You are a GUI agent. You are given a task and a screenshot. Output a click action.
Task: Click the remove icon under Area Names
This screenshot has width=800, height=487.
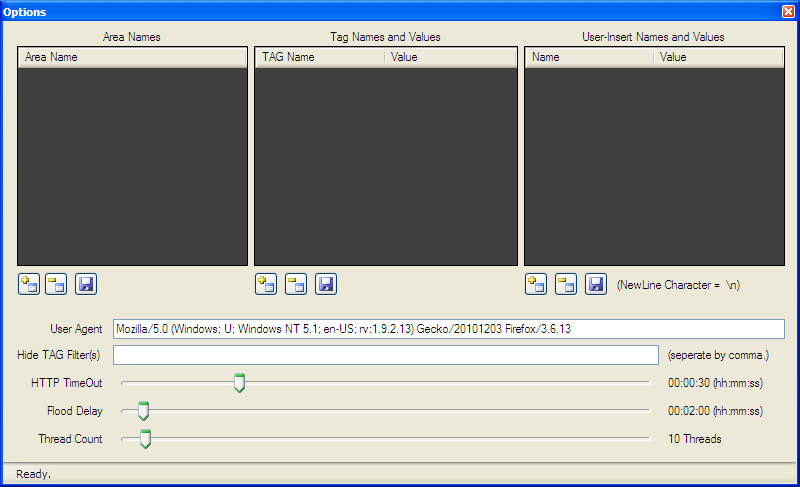[56, 284]
